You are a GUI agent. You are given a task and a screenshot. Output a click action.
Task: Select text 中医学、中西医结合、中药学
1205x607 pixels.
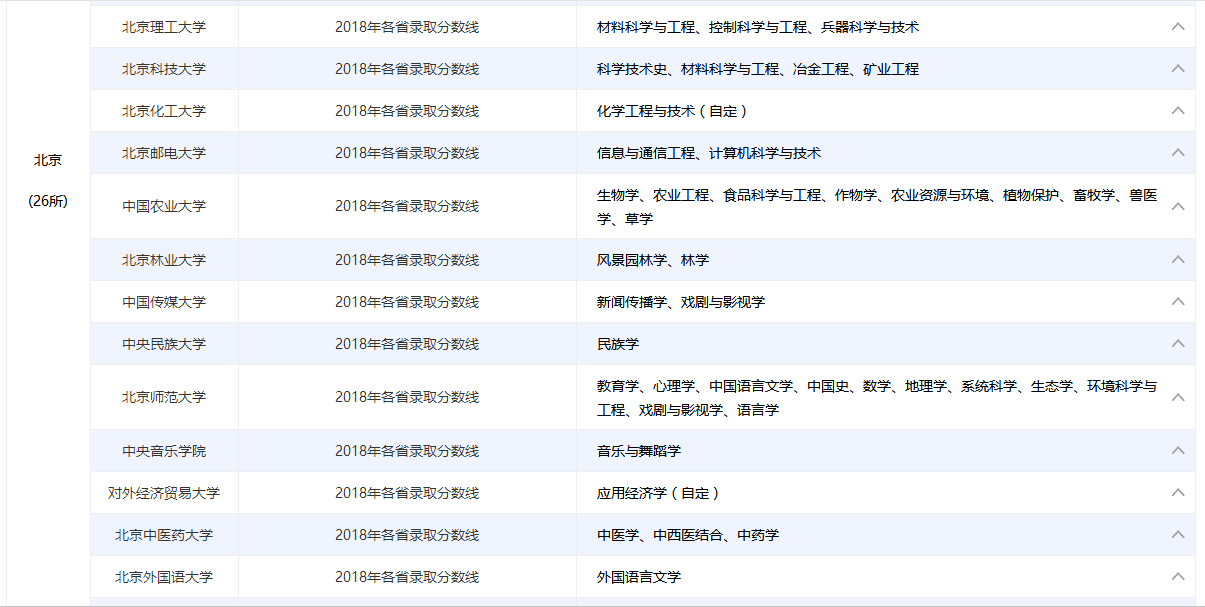click(x=688, y=535)
